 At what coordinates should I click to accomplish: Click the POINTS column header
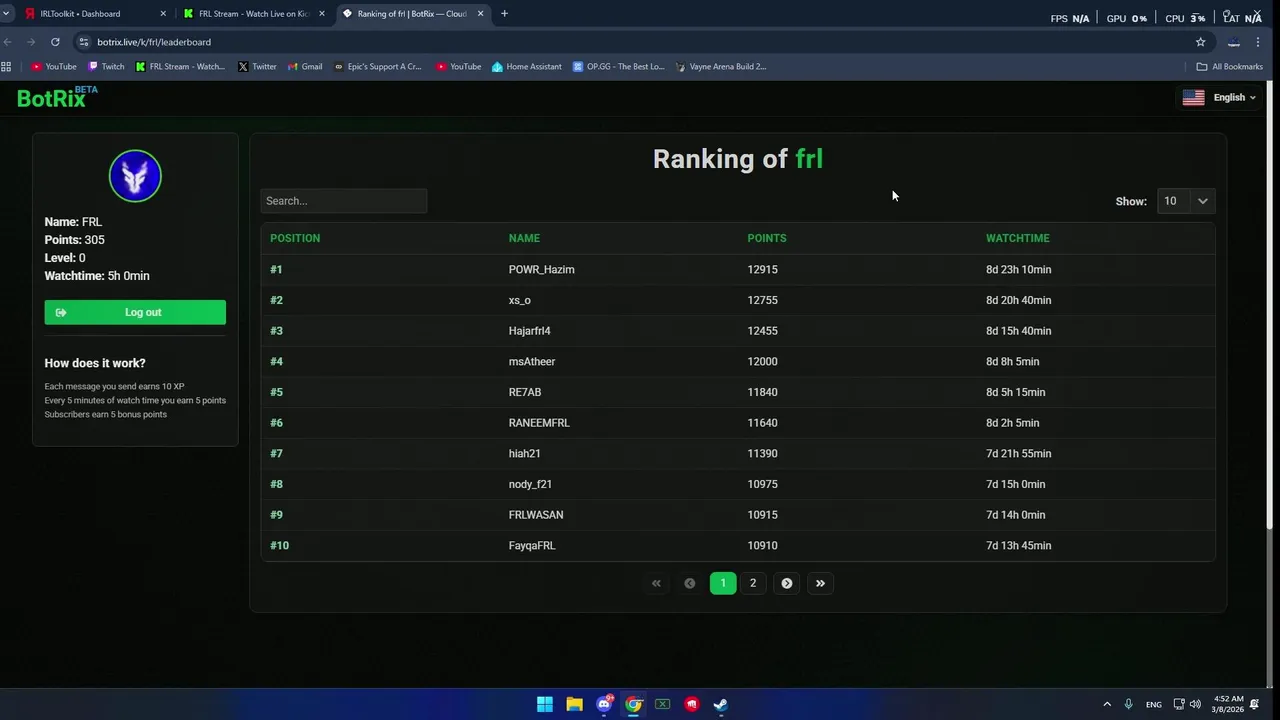[x=767, y=238]
